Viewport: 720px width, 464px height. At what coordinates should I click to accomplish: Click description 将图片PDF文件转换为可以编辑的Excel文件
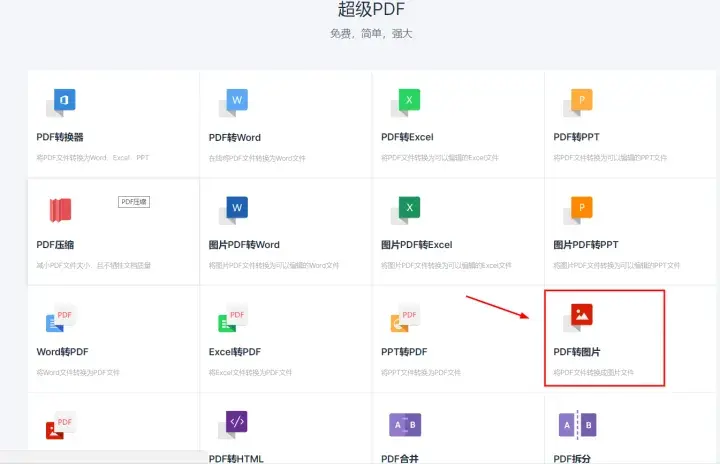point(446,265)
